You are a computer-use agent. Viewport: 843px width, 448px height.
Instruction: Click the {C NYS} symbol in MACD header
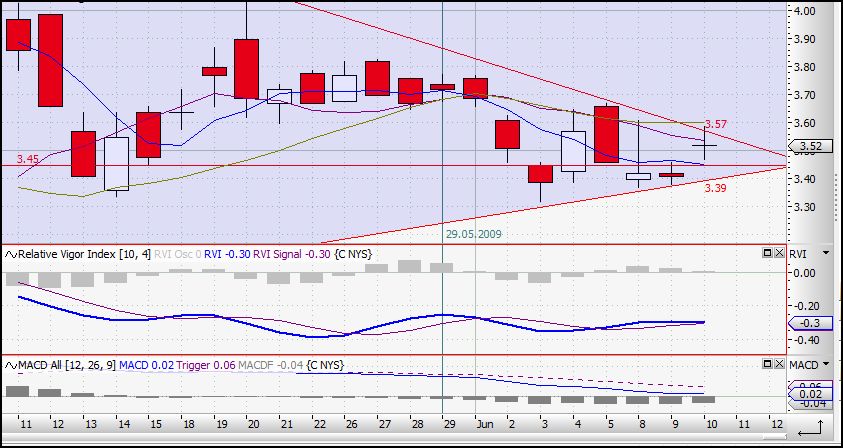[325, 365]
